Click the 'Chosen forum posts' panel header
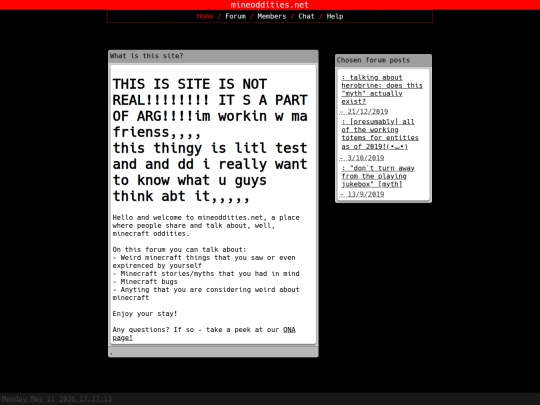 (x=383, y=60)
